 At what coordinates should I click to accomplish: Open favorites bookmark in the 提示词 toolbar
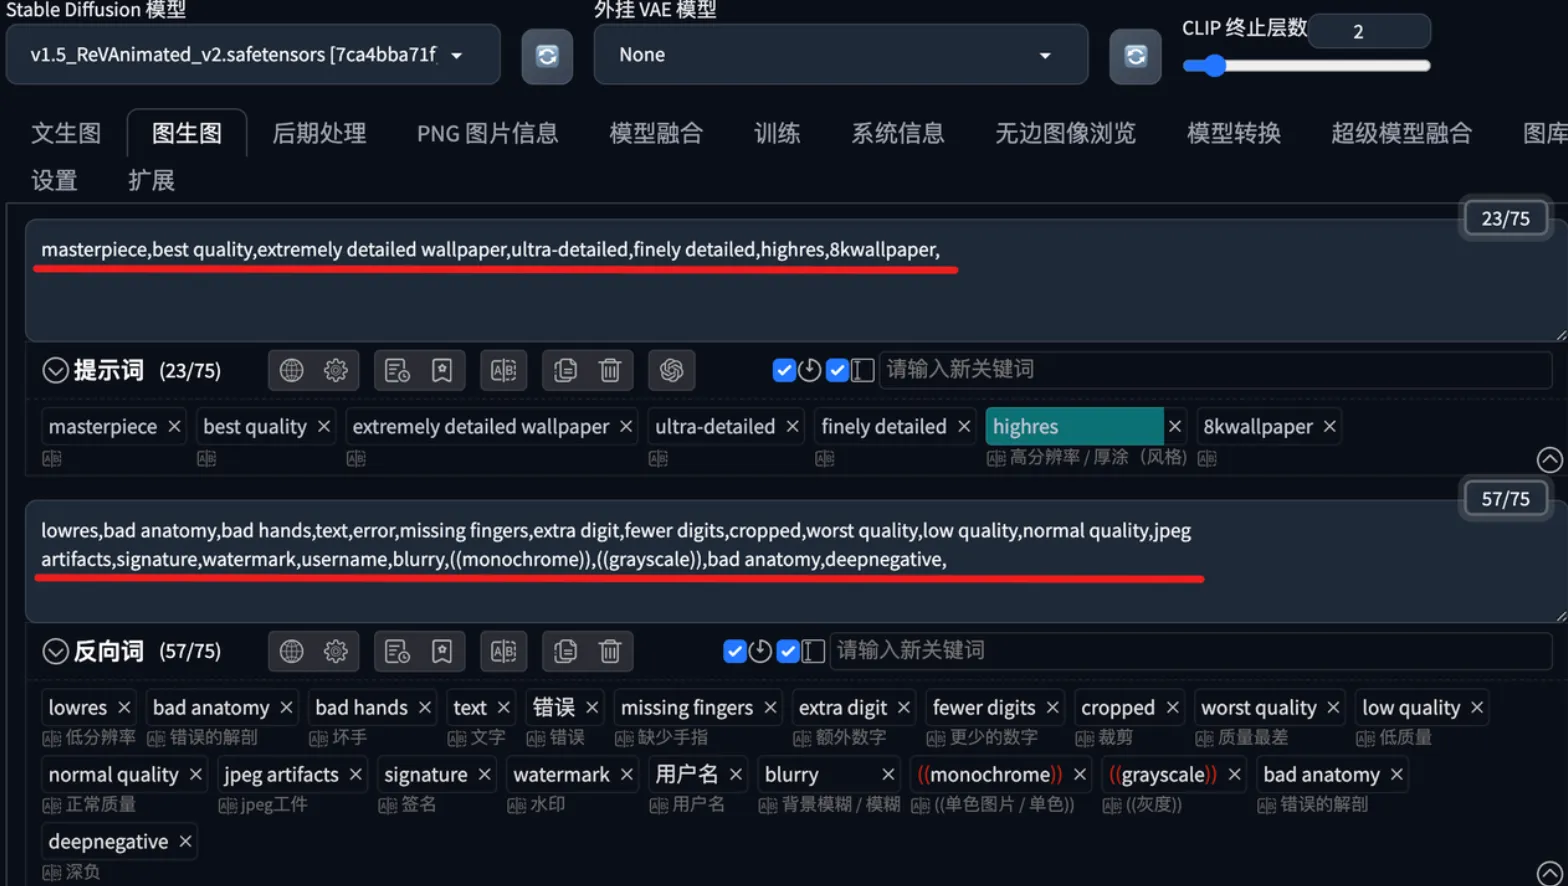(442, 370)
